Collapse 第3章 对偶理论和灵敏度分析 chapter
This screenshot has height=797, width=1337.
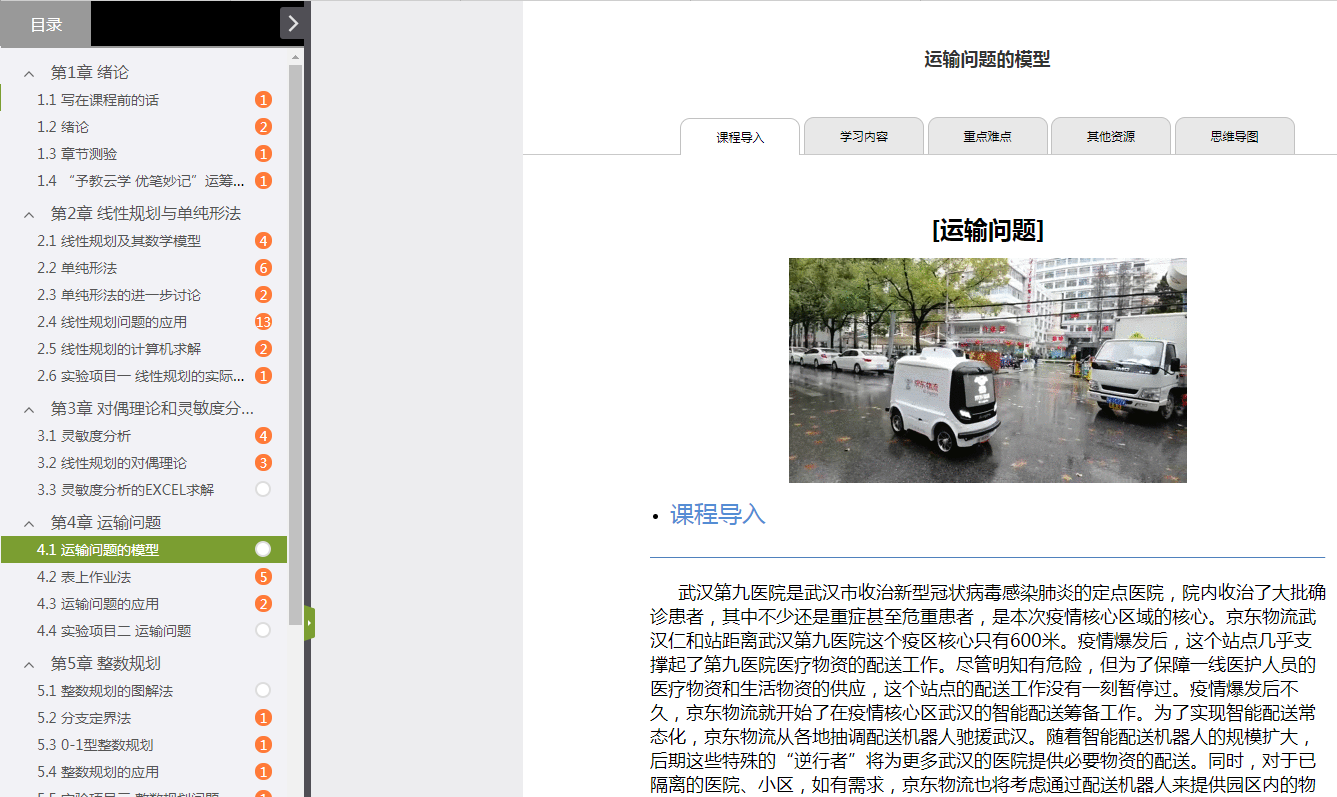point(29,409)
